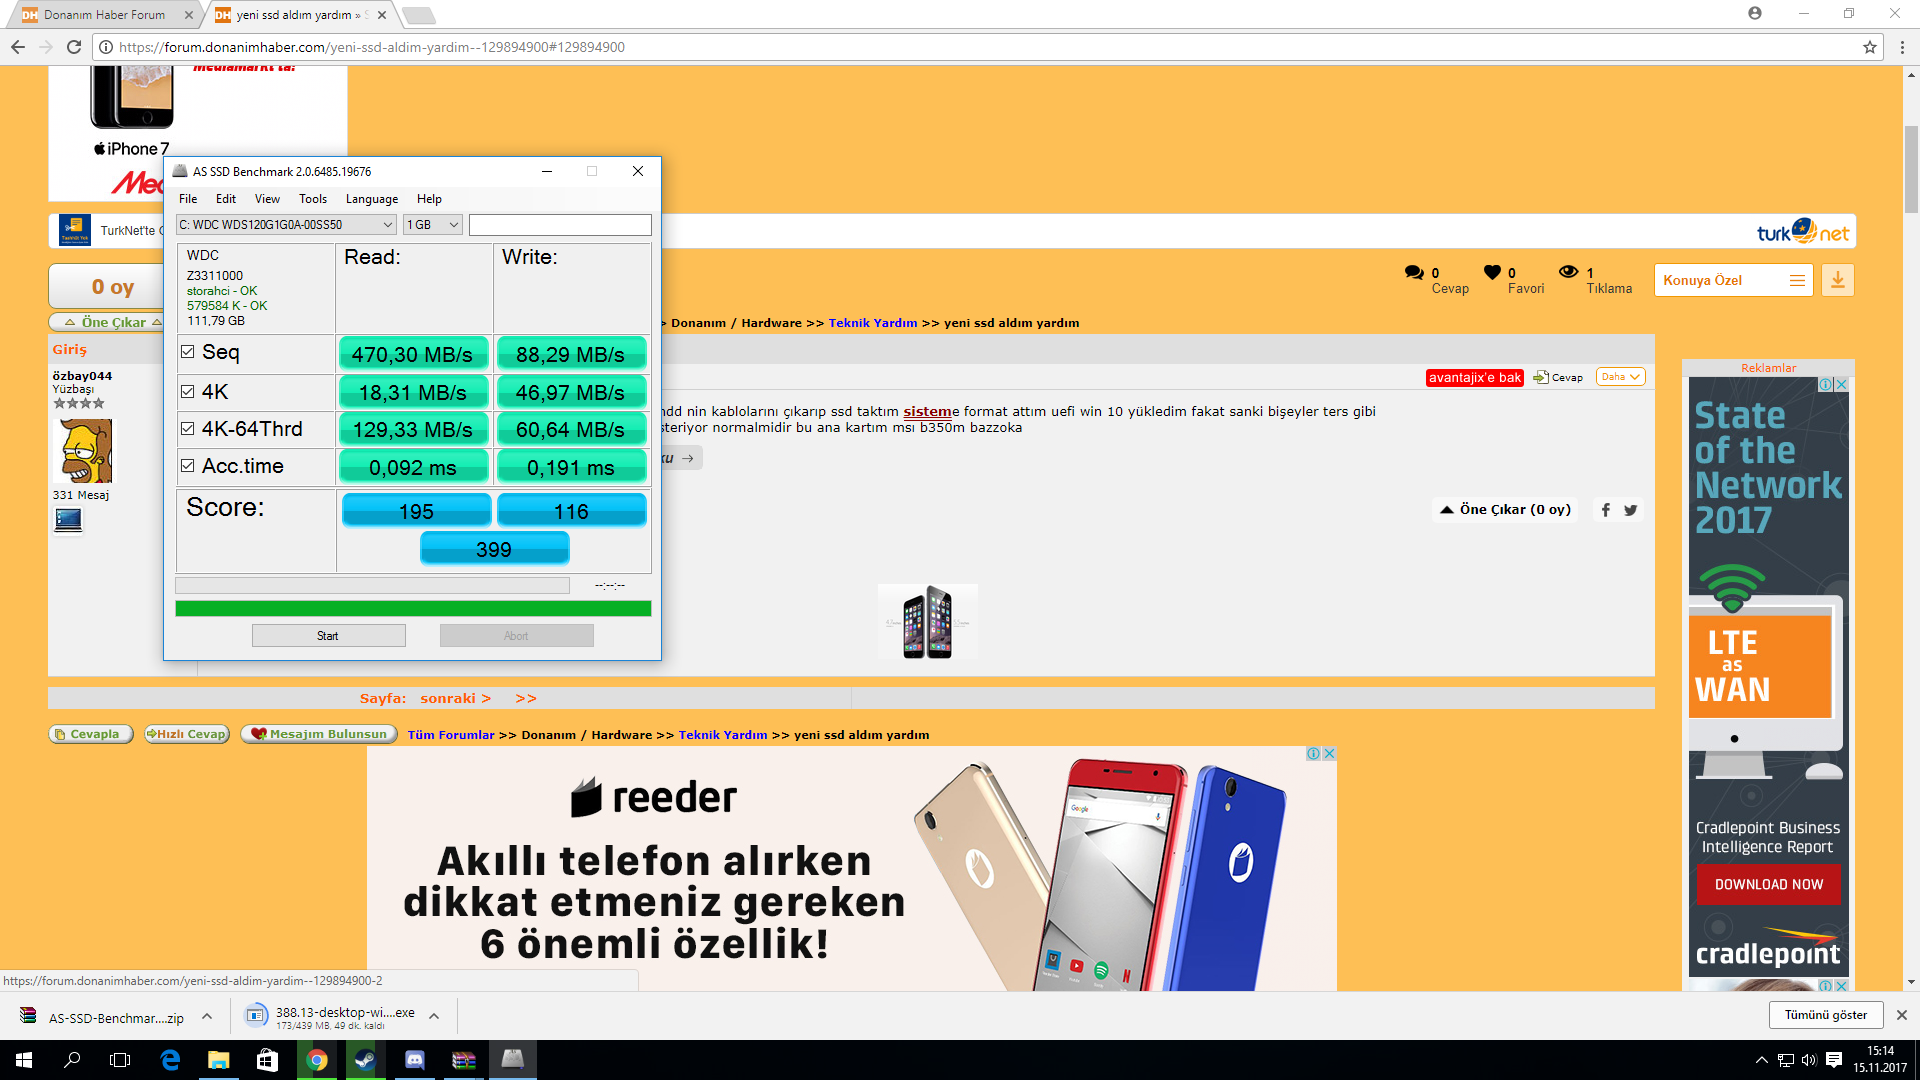Open Steam from the taskbar
This screenshot has height=1080, width=1920.
point(365,1060)
